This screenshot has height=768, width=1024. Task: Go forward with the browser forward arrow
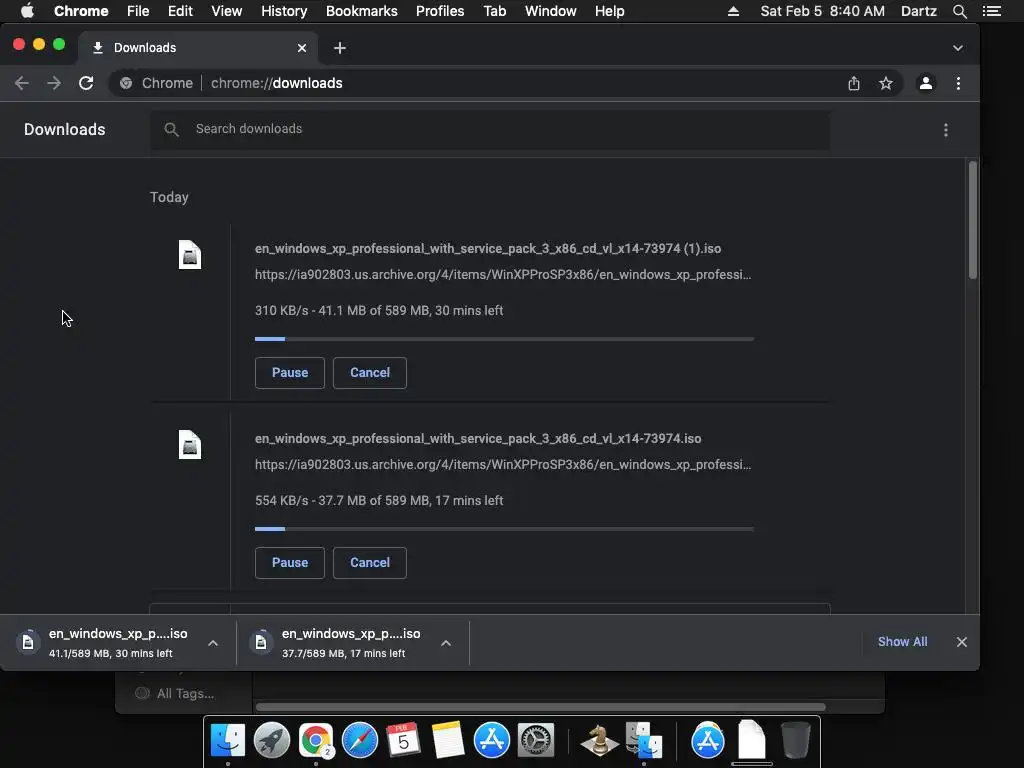pos(54,83)
